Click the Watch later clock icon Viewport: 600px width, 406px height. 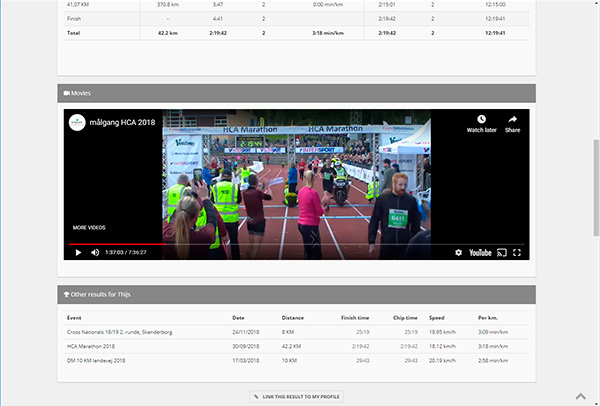click(x=481, y=119)
